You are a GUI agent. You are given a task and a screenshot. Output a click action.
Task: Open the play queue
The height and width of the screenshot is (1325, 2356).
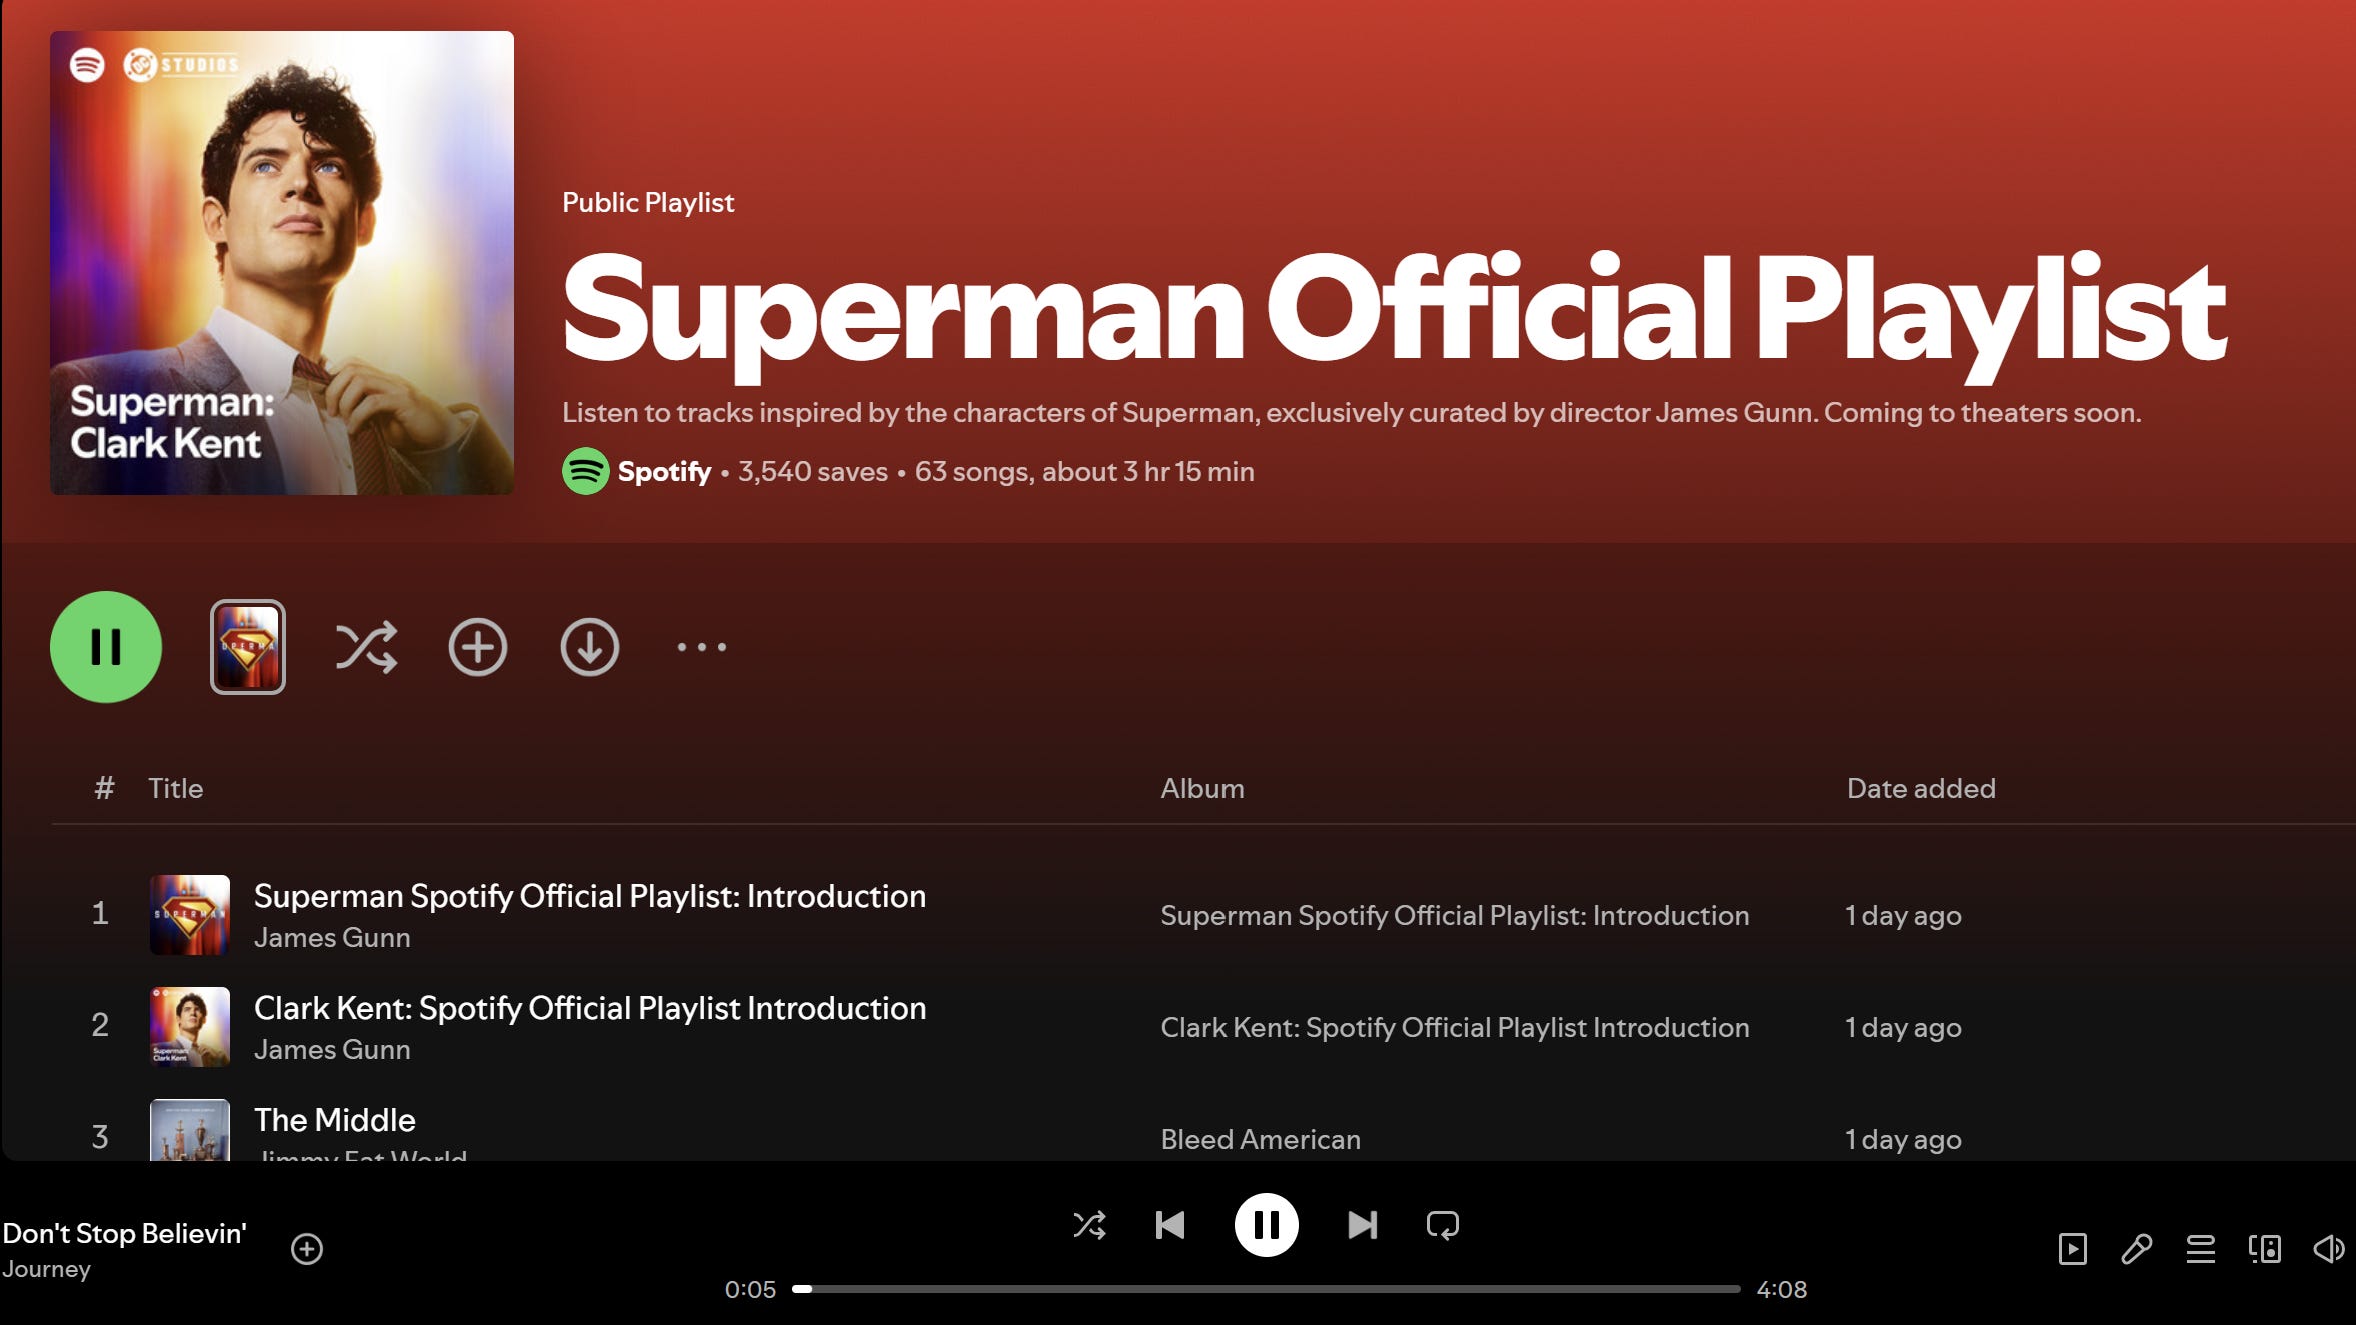coord(2201,1249)
